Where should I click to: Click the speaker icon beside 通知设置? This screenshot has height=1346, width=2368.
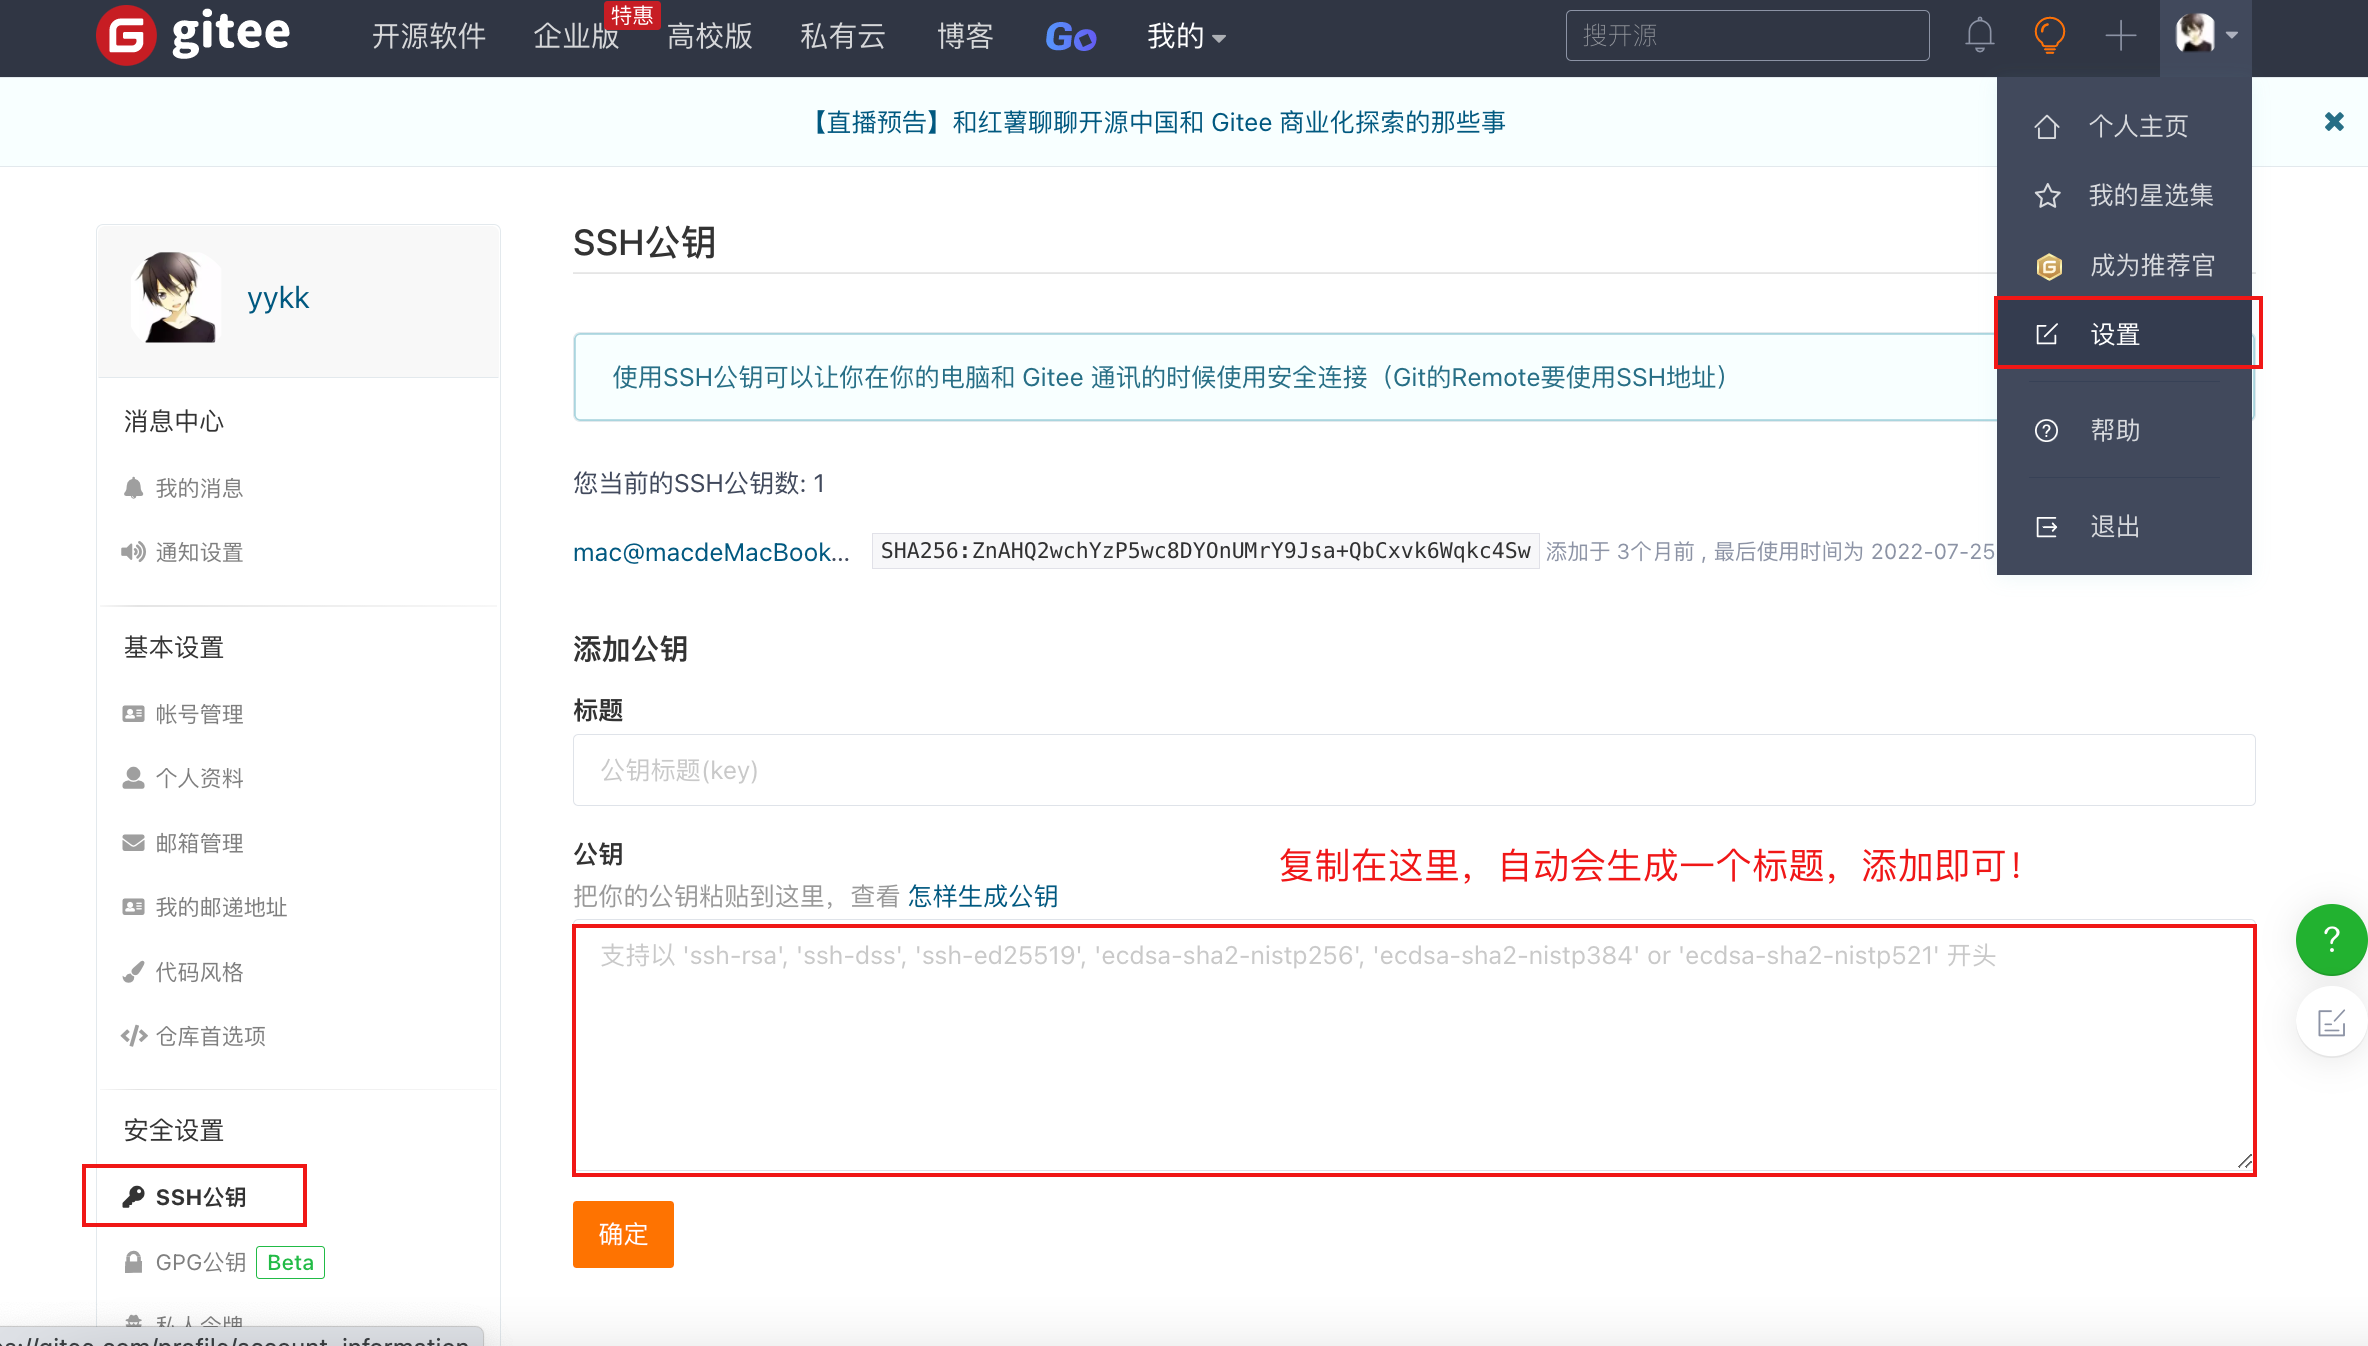pos(133,552)
